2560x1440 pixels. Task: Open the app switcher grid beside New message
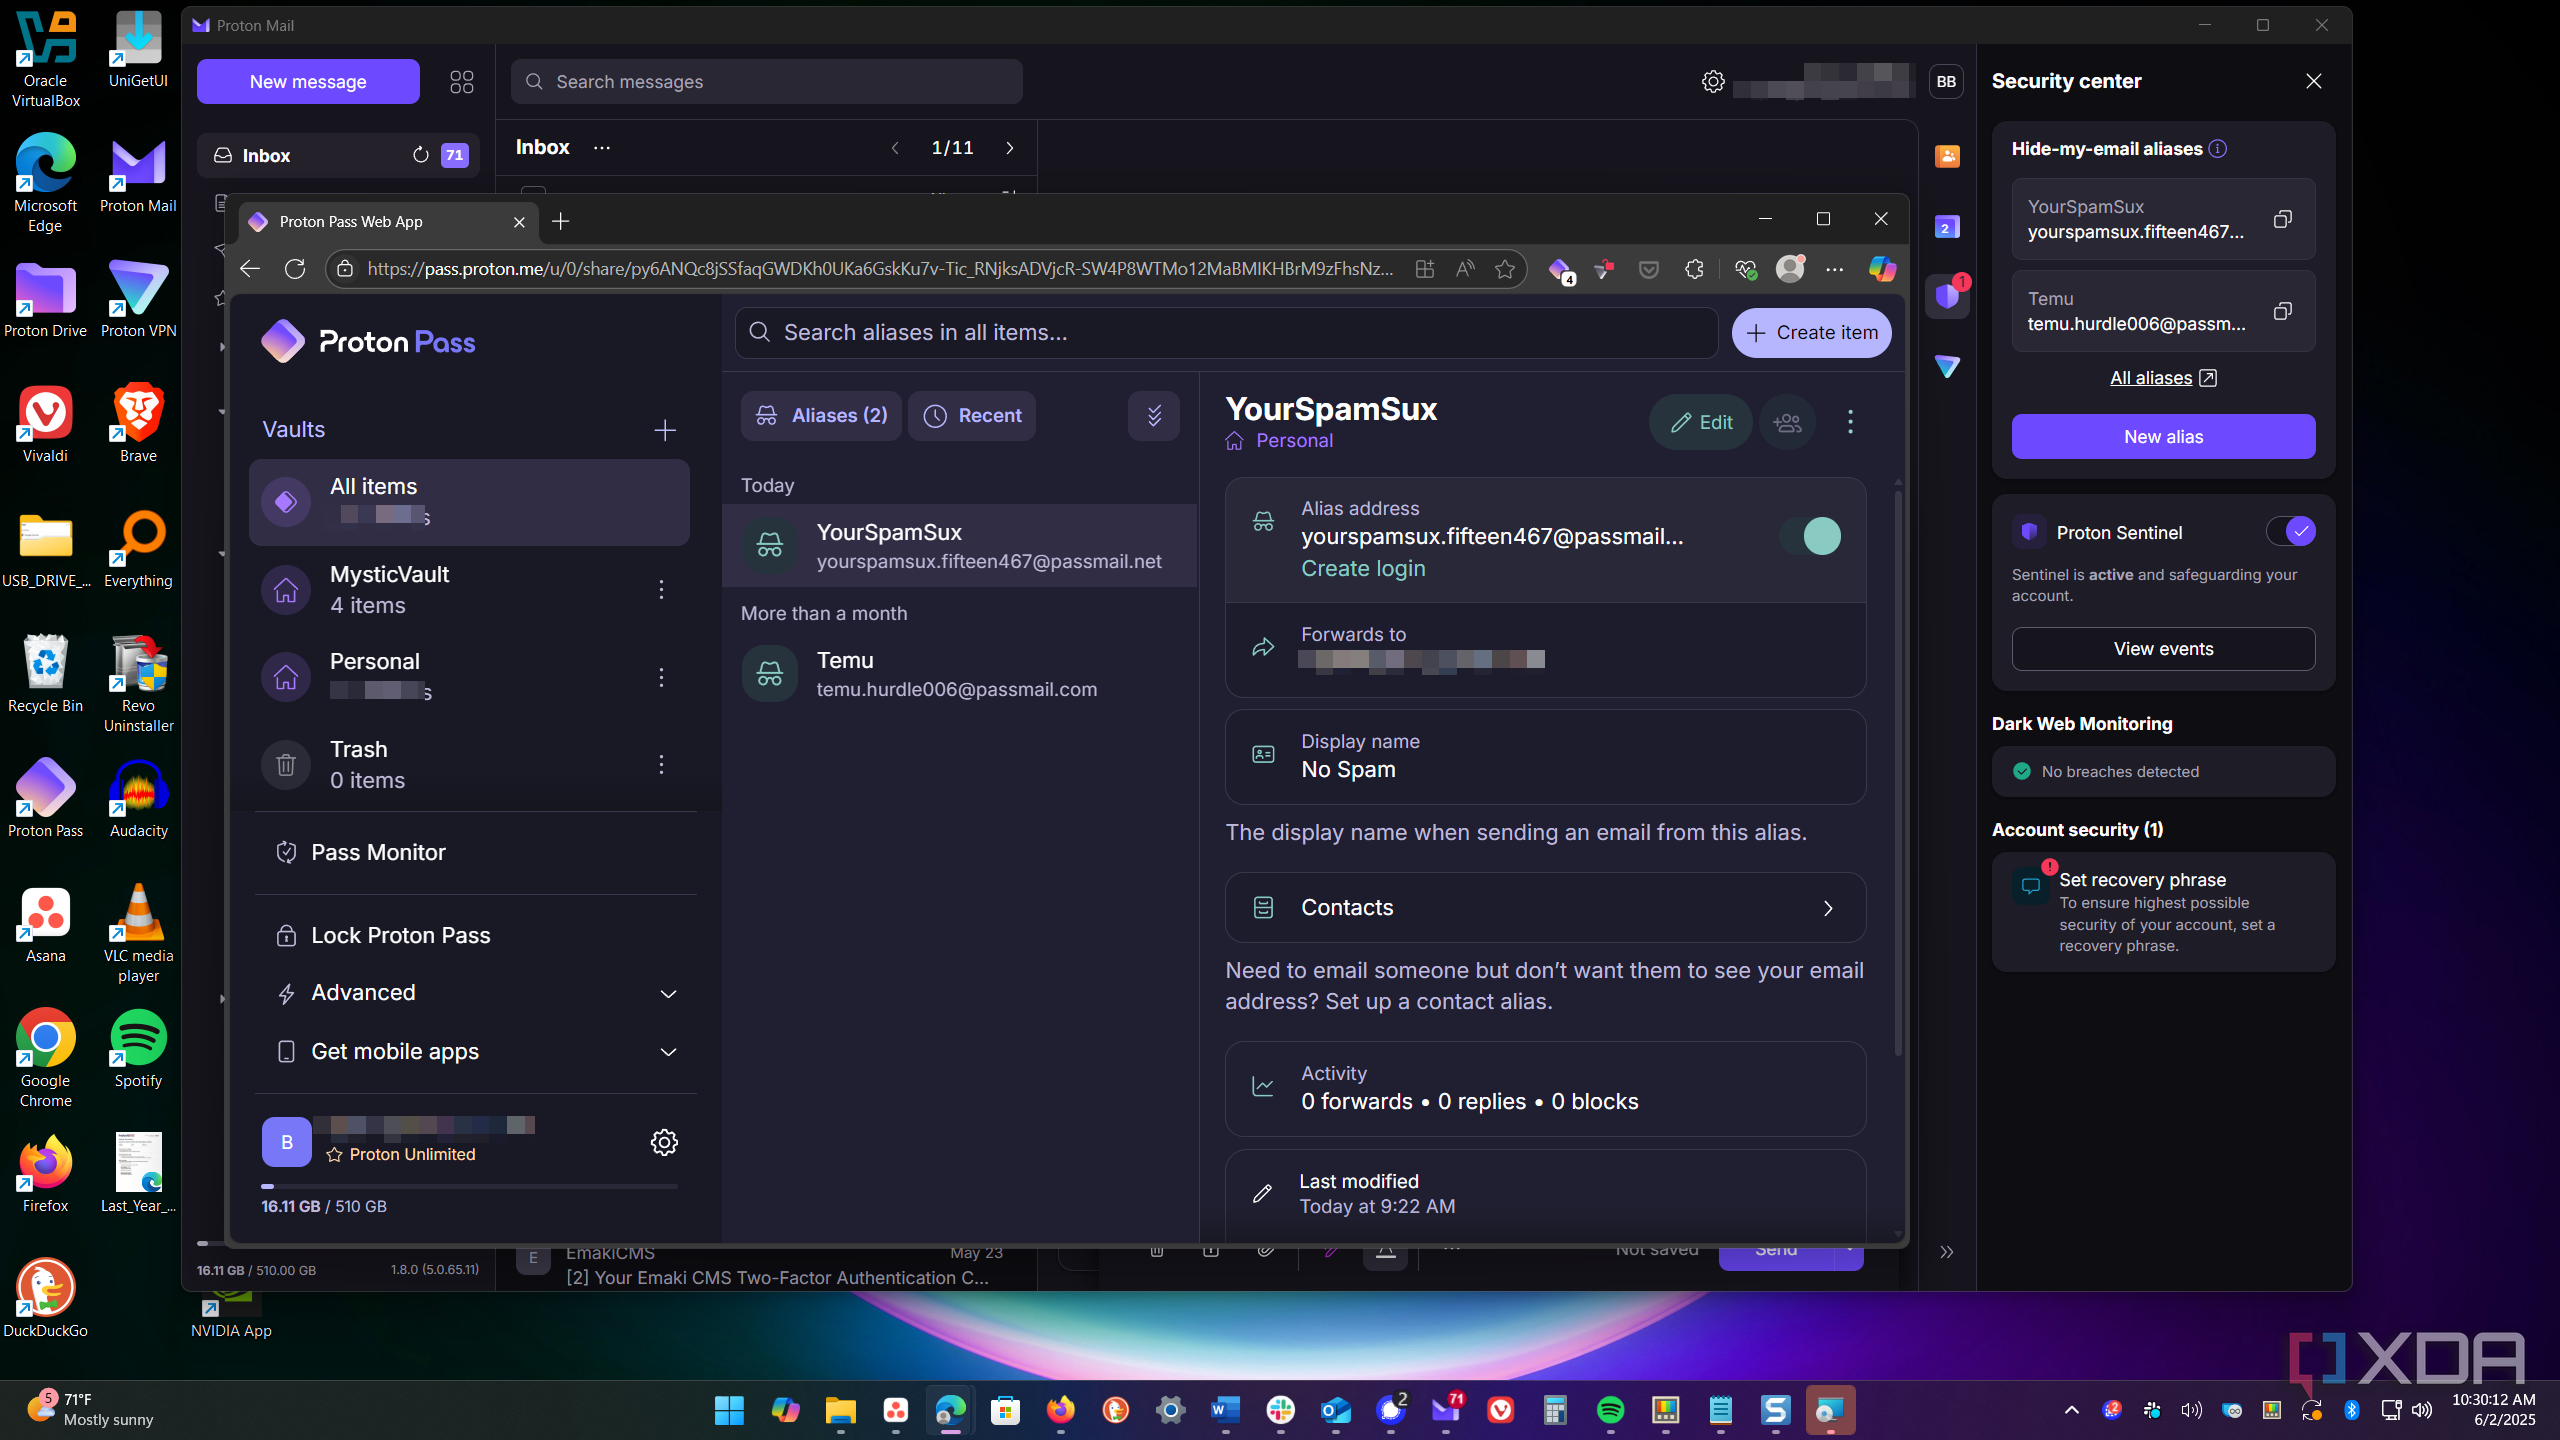tap(461, 82)
